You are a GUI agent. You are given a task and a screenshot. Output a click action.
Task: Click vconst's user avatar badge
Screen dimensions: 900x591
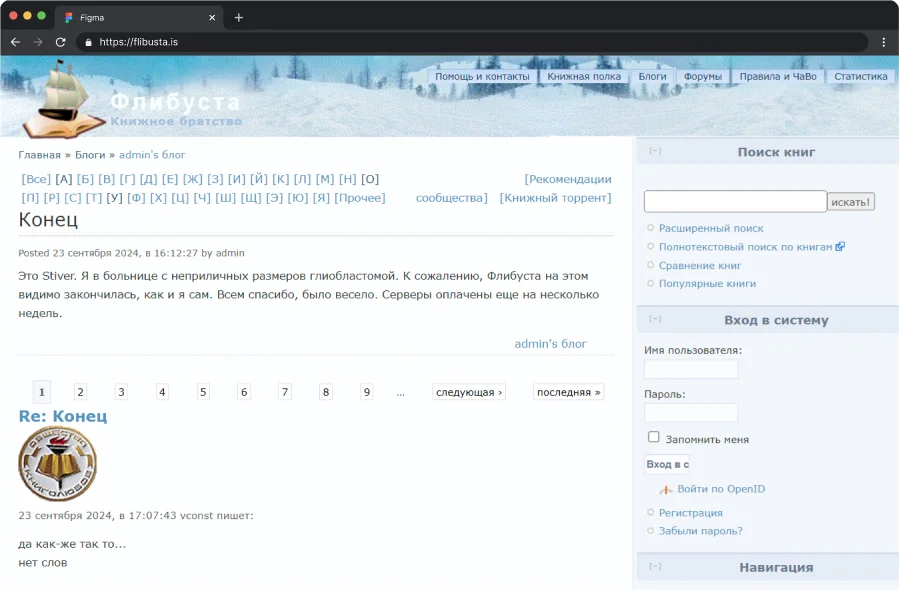click(x=57, y=464)
